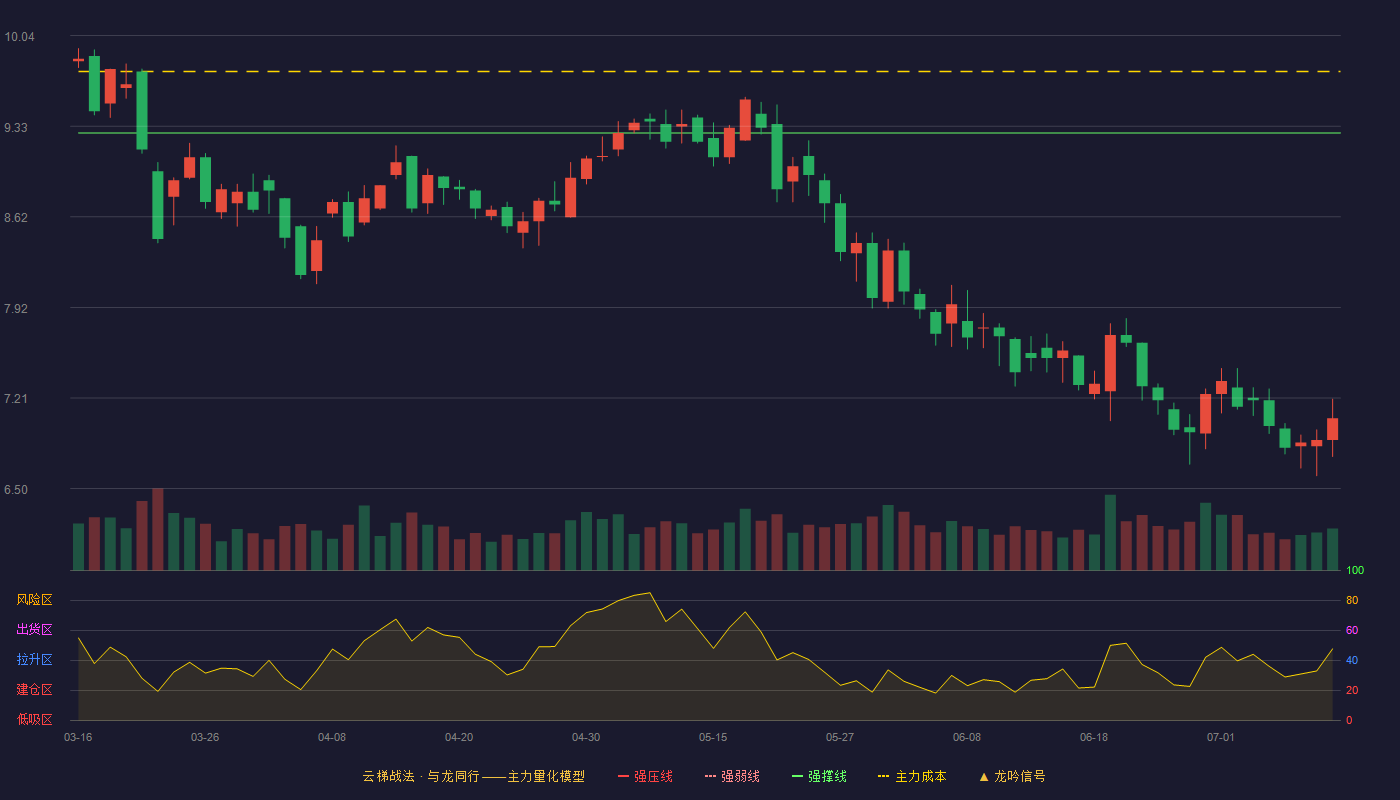
Task: Click the 低吸区 zone label
Action: 35,719
